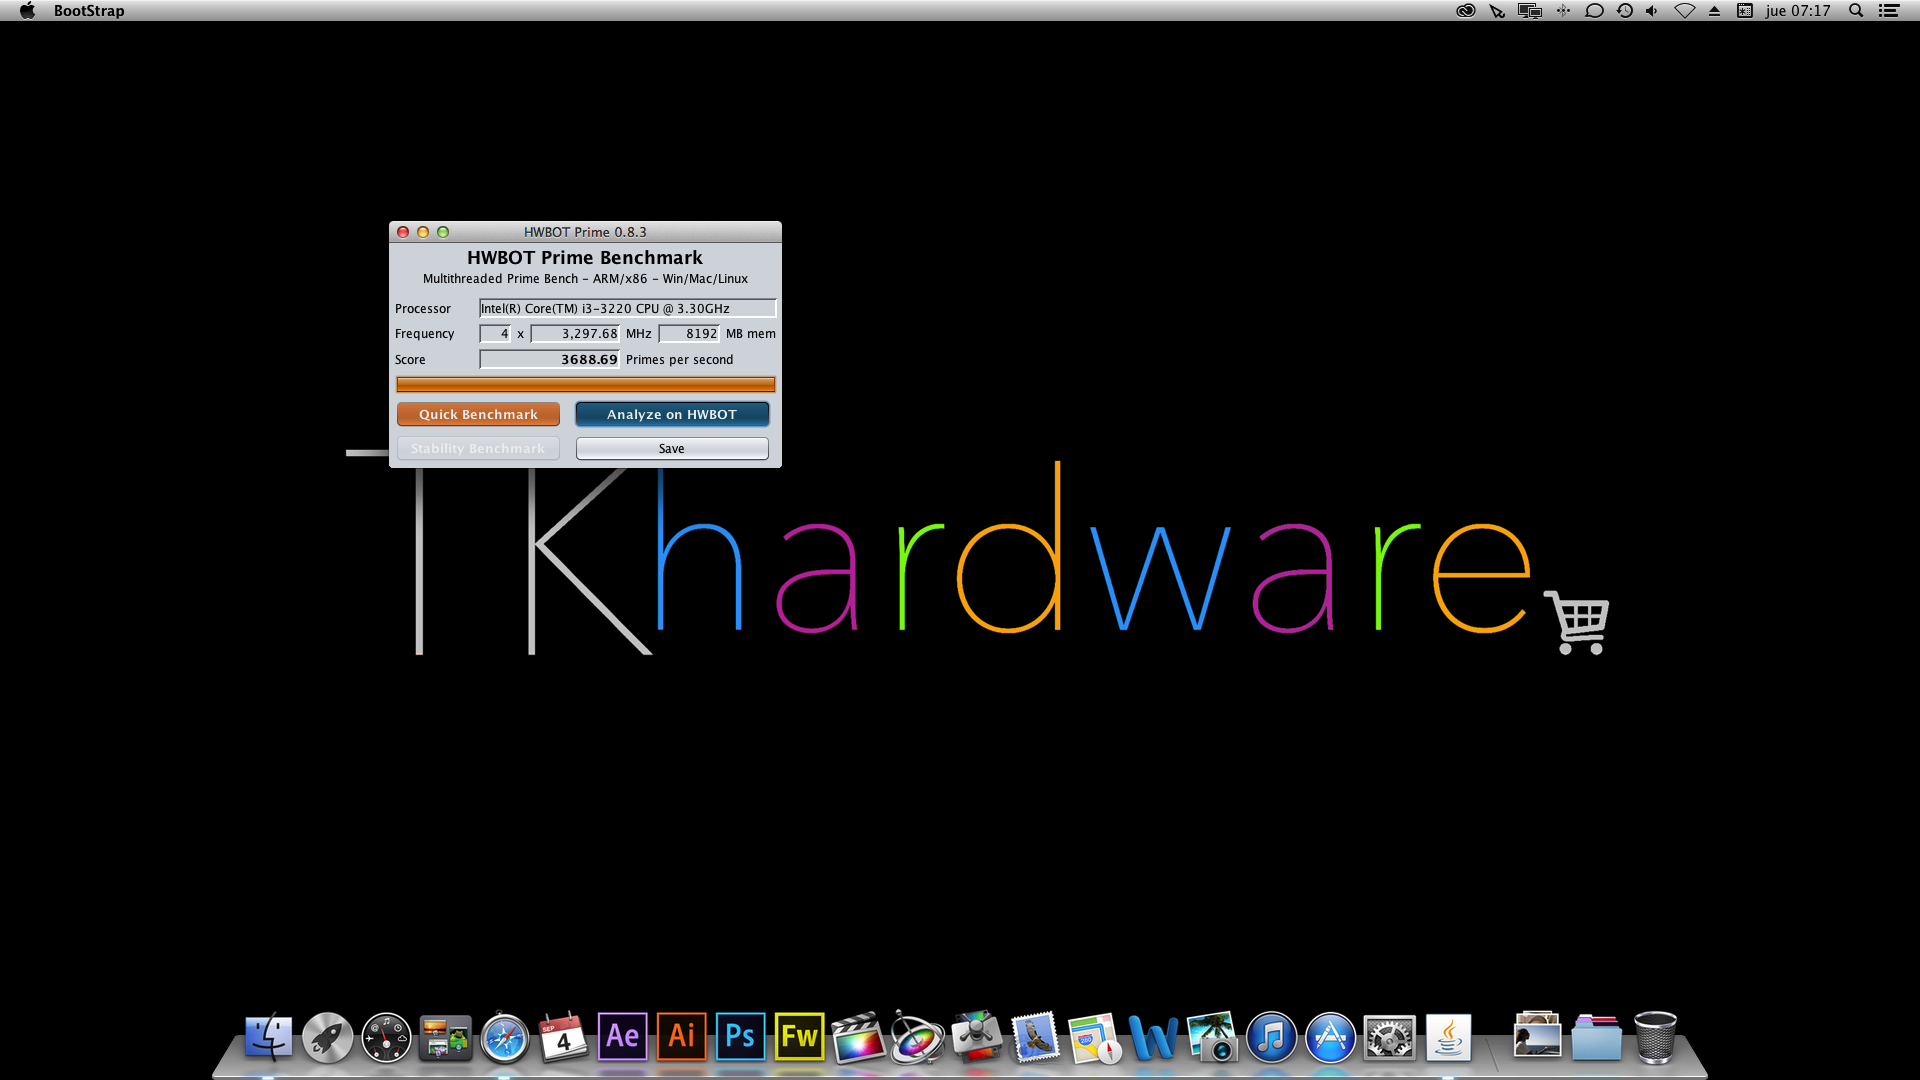Launch iTunes from the dock
Viewport: 1920px width, 1080px height.
[x=1271, y=1037]
